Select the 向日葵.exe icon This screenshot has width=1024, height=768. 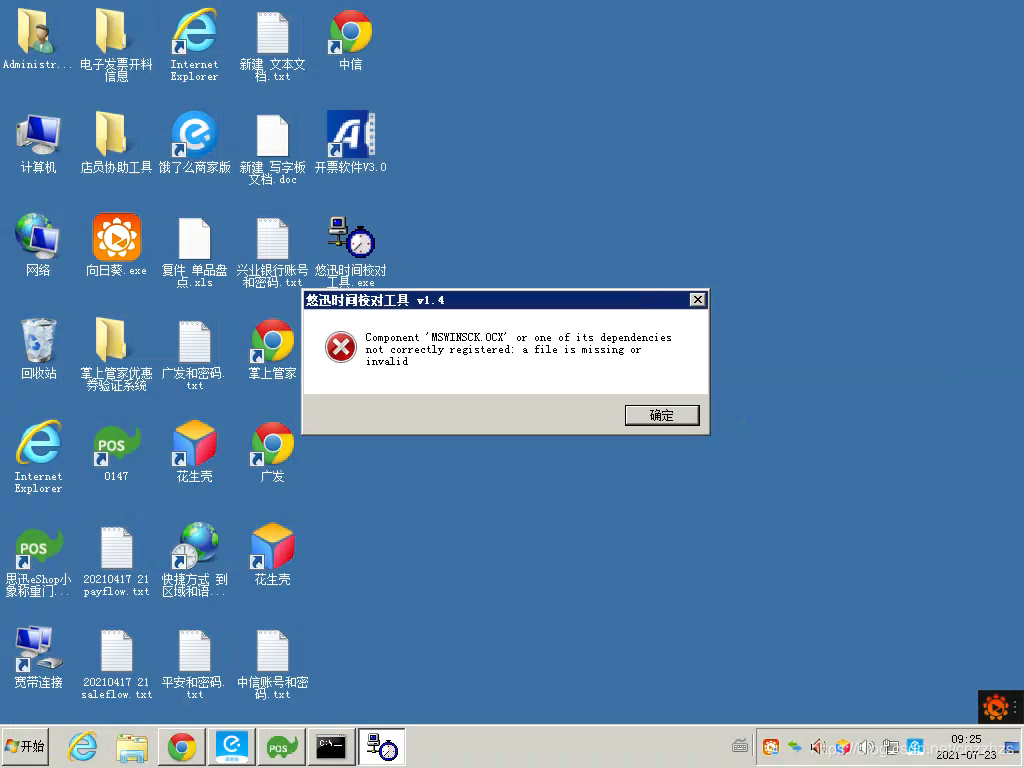[116, 246]
